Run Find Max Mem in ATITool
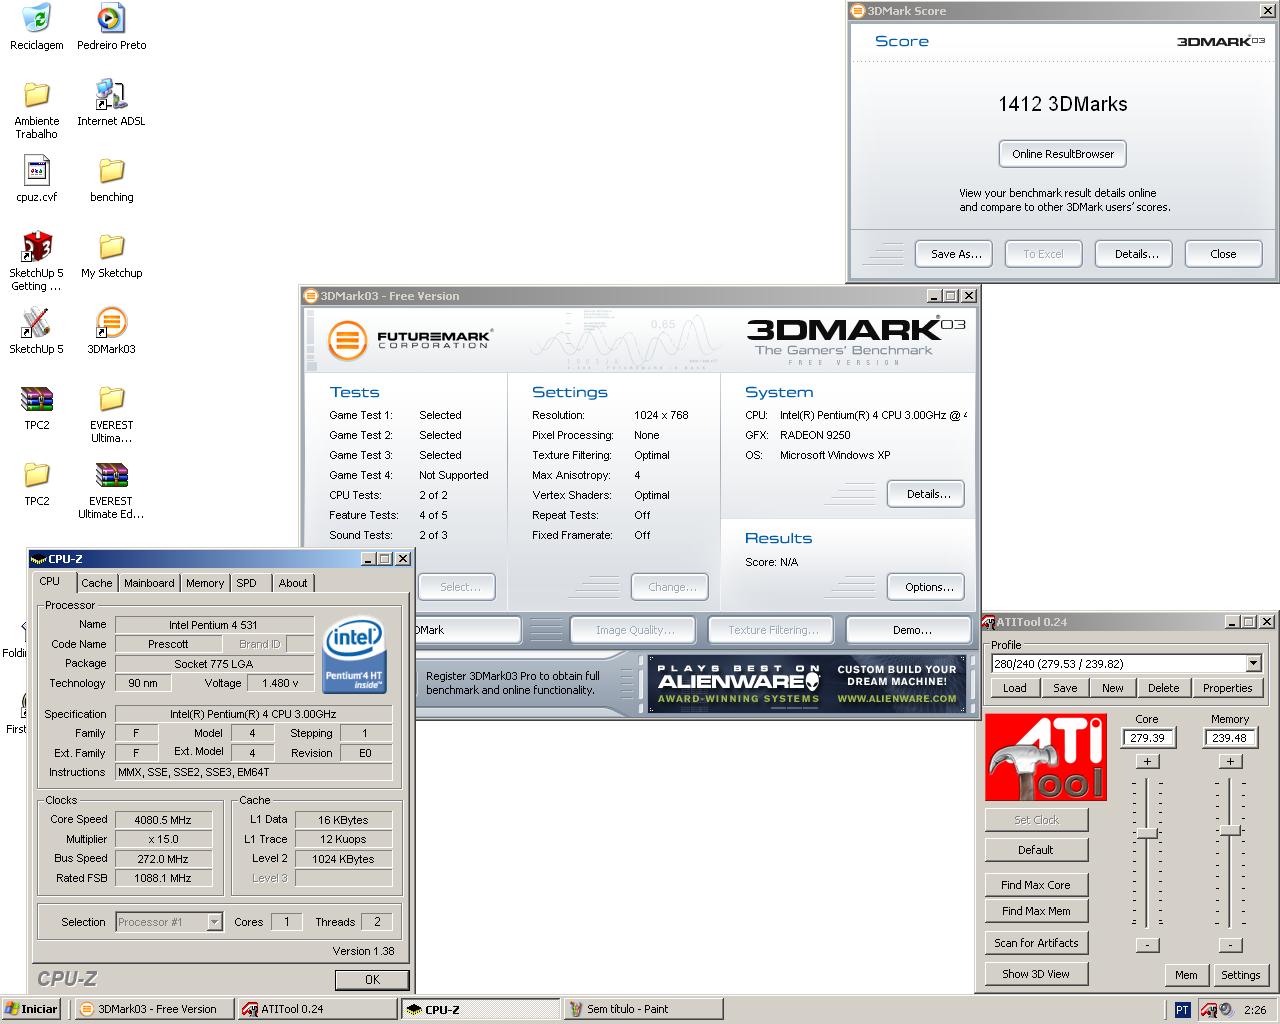 click(x=1036, y=911)
